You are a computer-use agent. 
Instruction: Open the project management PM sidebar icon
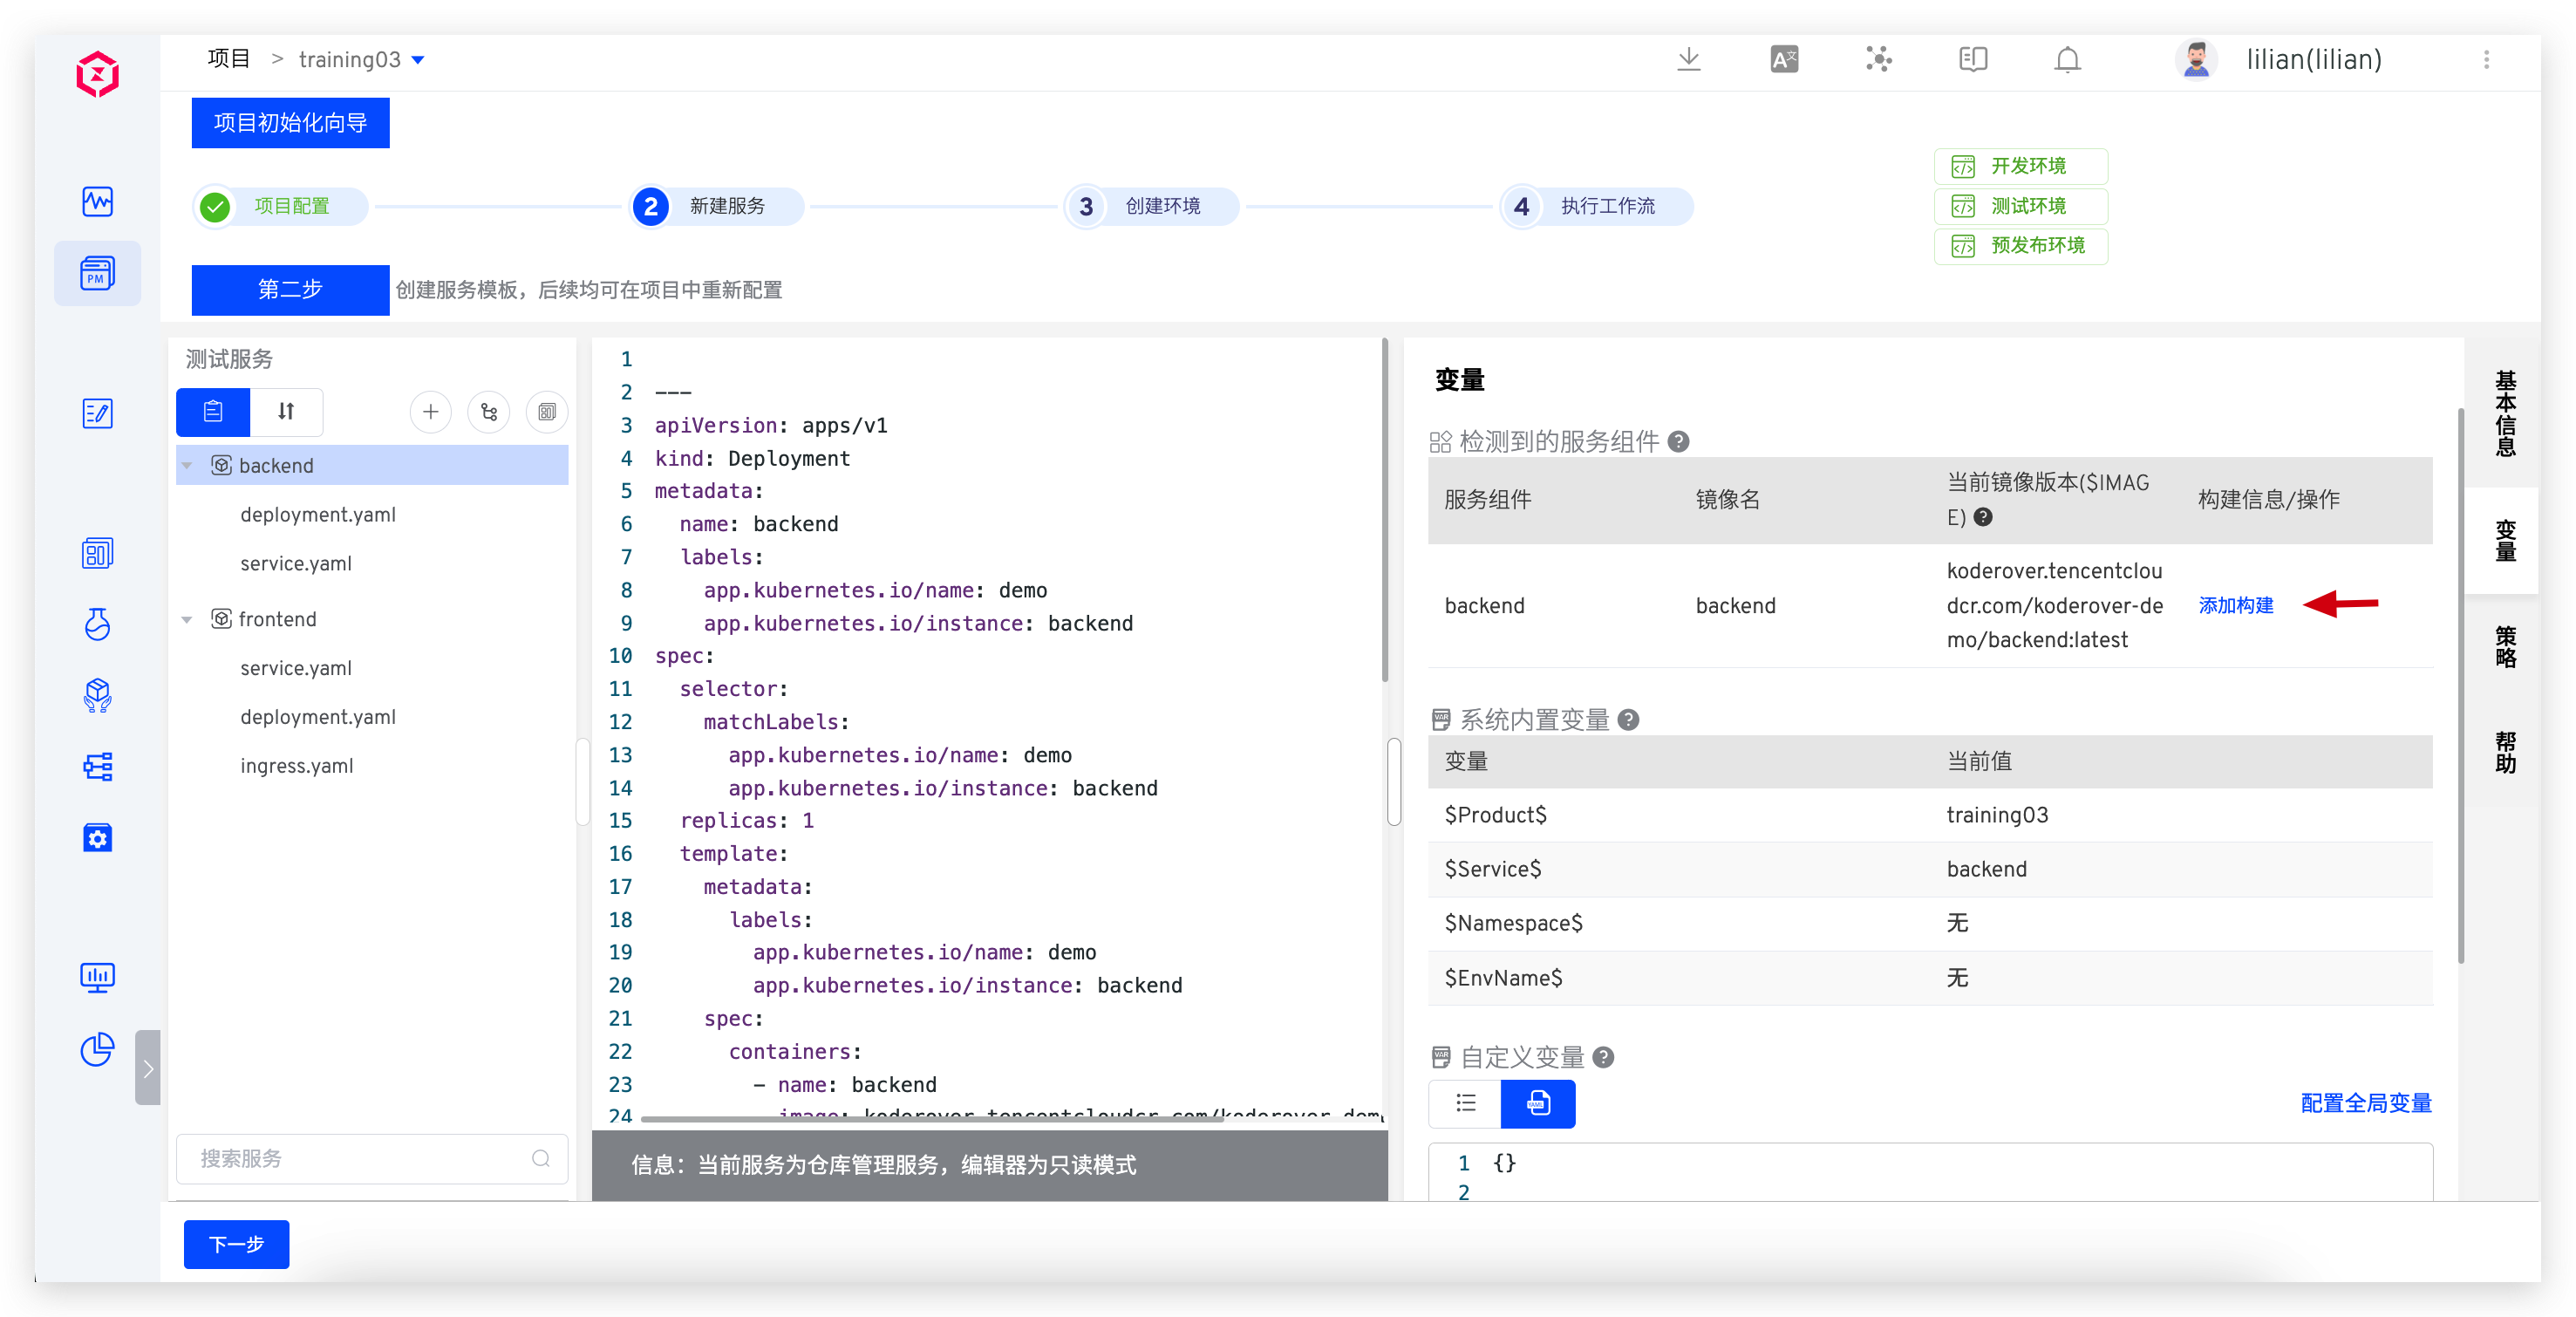pos(97,273)
